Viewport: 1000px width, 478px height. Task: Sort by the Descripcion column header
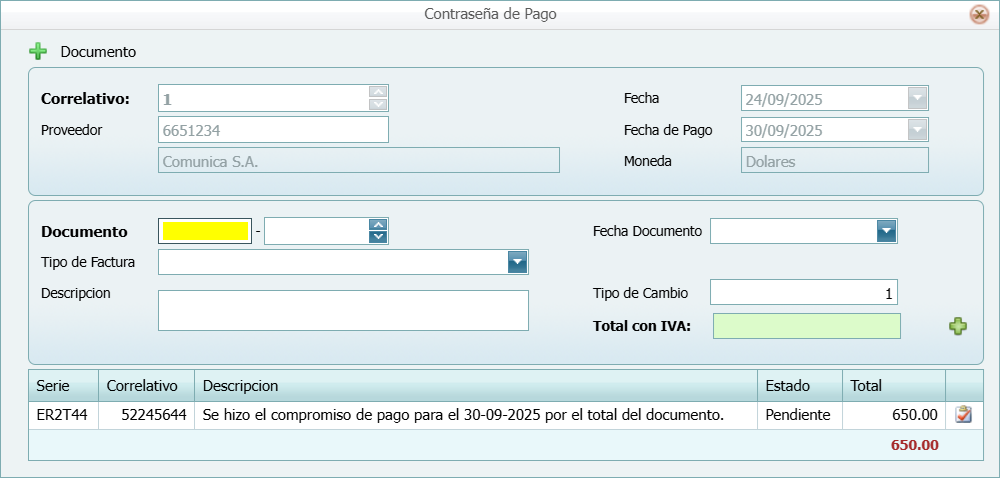point(476,386)
